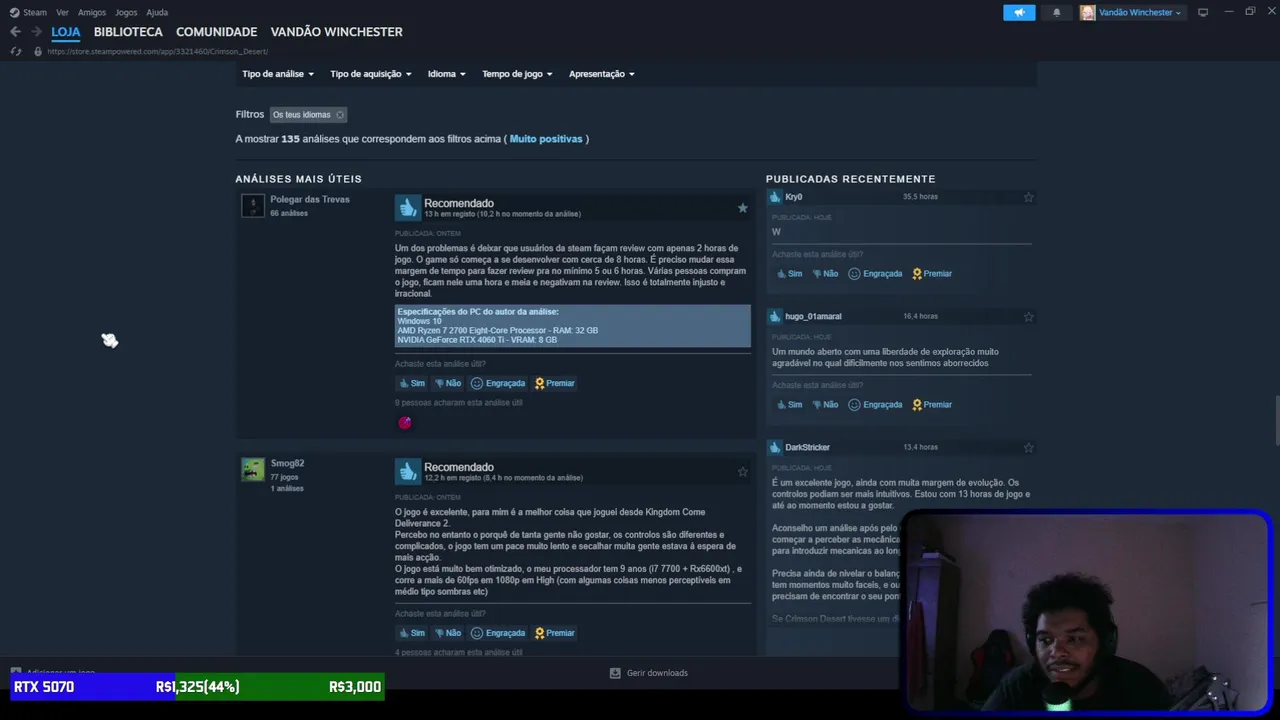Click hugo_01amaral thumbs-up review icon
This screenshot has width=1280, height=720.
tap(775, 316)
